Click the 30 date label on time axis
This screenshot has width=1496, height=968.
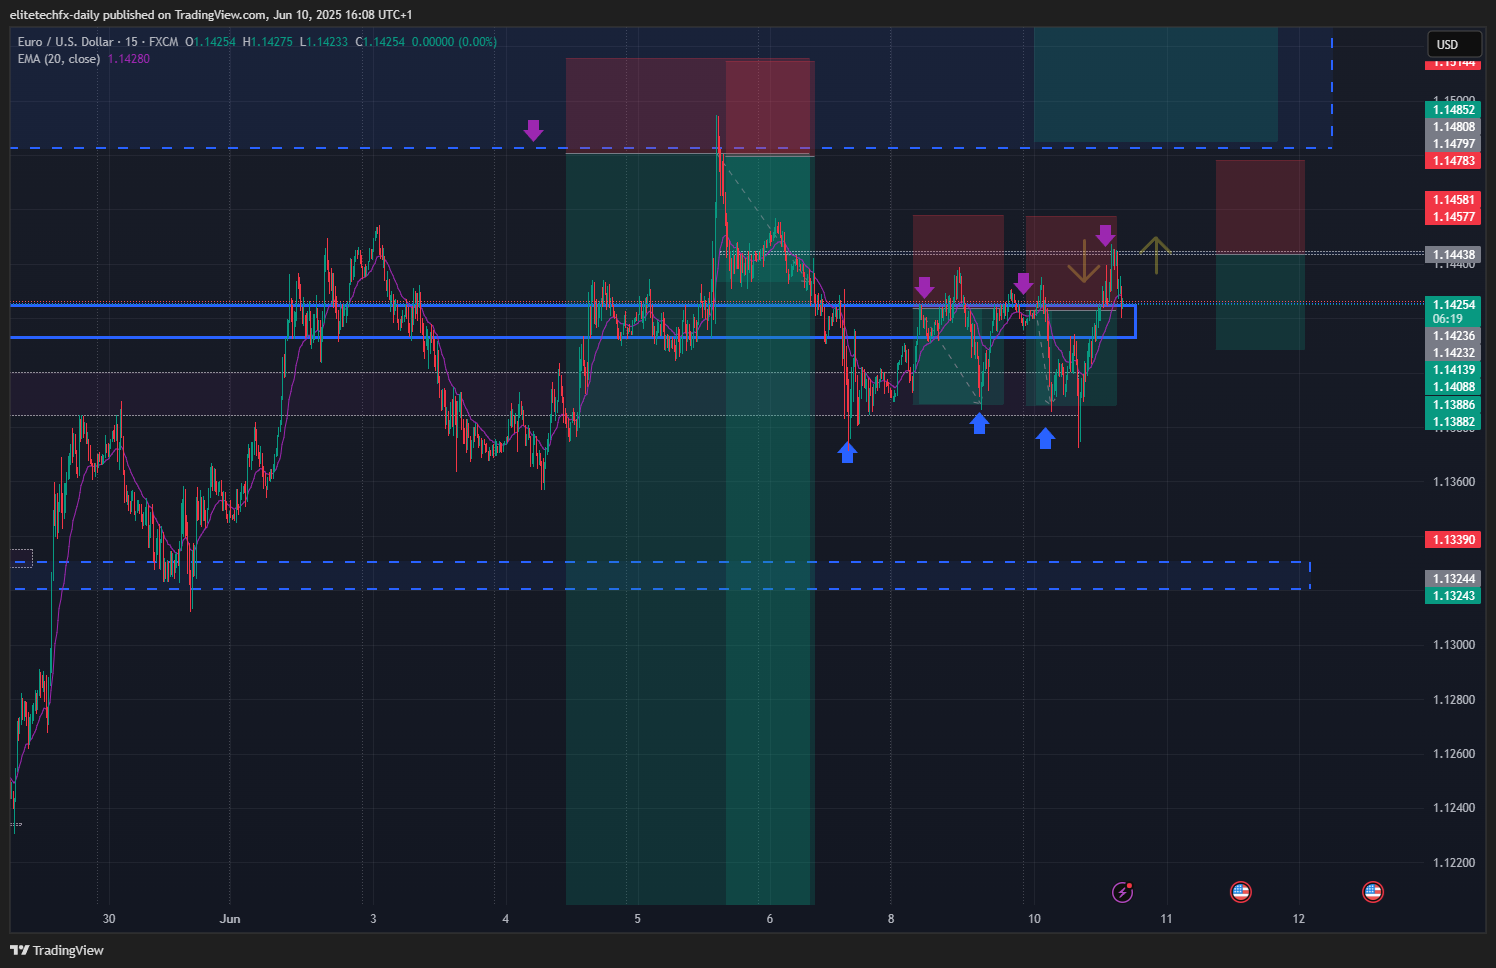click(x=109, y=919)
